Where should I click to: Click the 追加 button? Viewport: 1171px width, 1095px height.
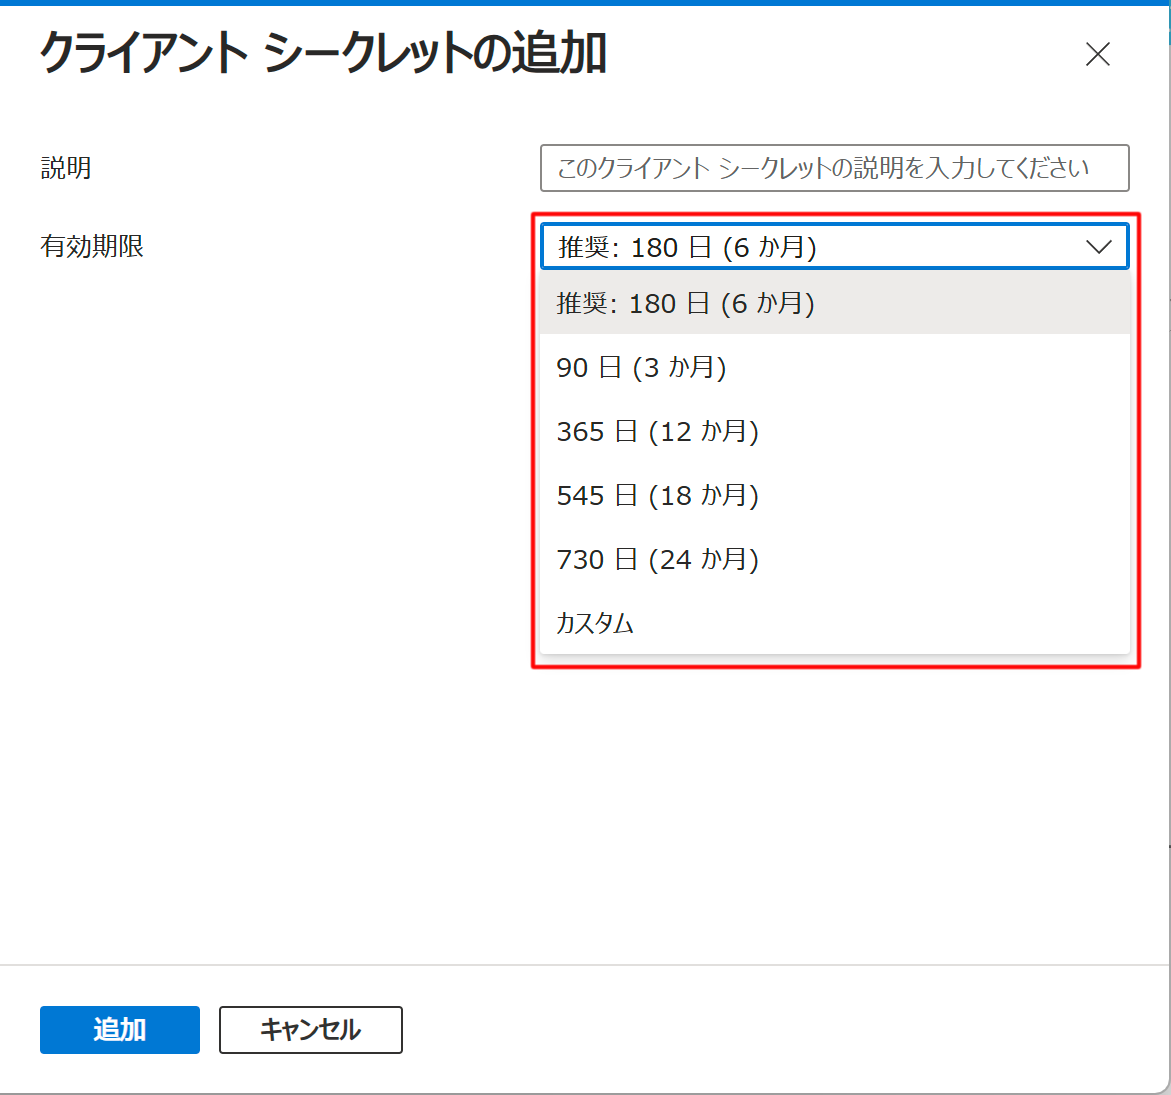coord(119,1029)
